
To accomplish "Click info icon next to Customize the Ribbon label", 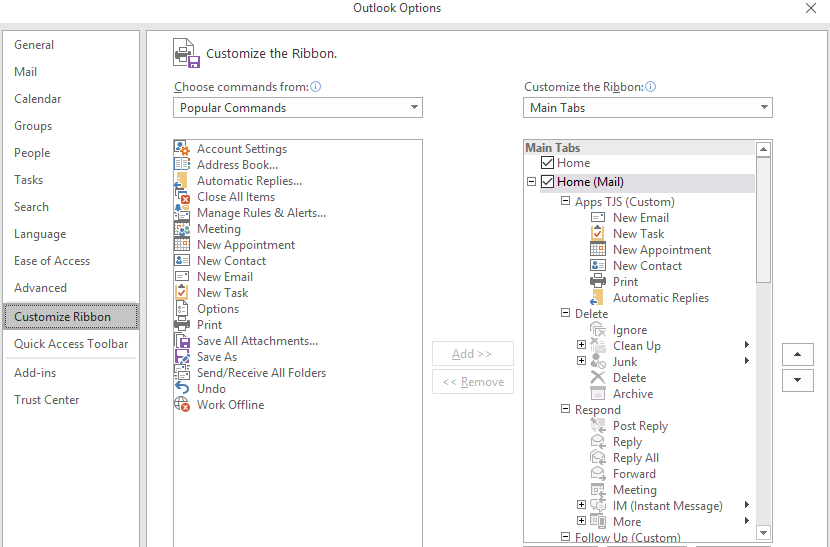I will click(651, 87).
